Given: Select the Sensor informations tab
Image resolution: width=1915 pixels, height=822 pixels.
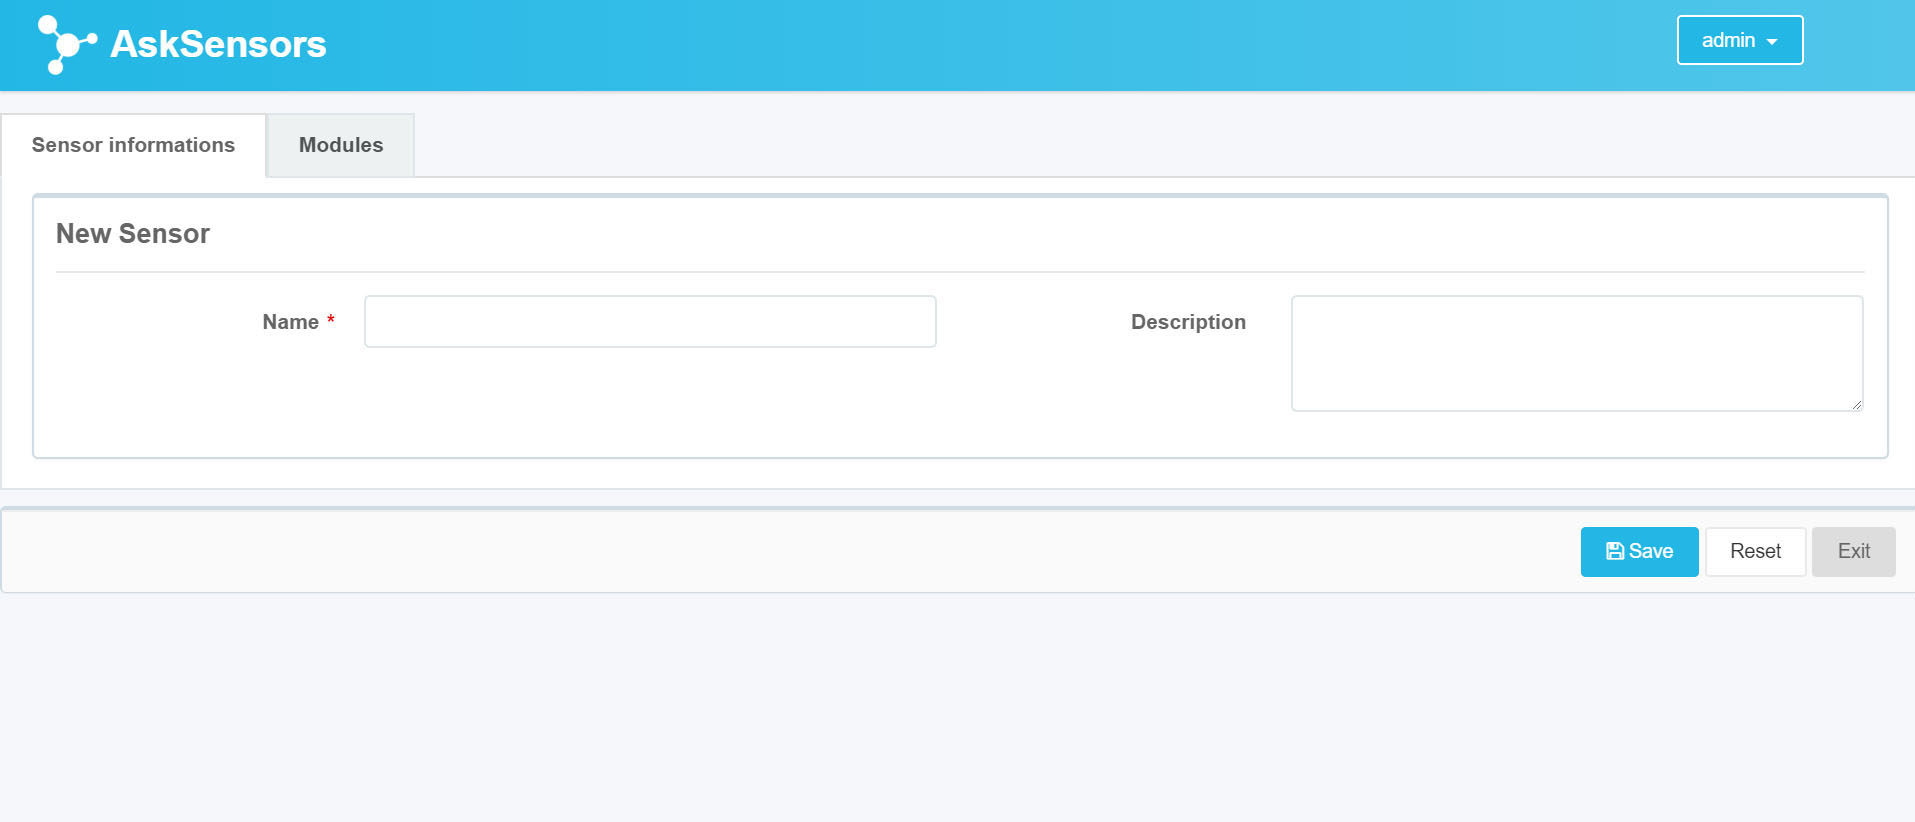Looking at the screenshot, I should click(x=133, y=145).
